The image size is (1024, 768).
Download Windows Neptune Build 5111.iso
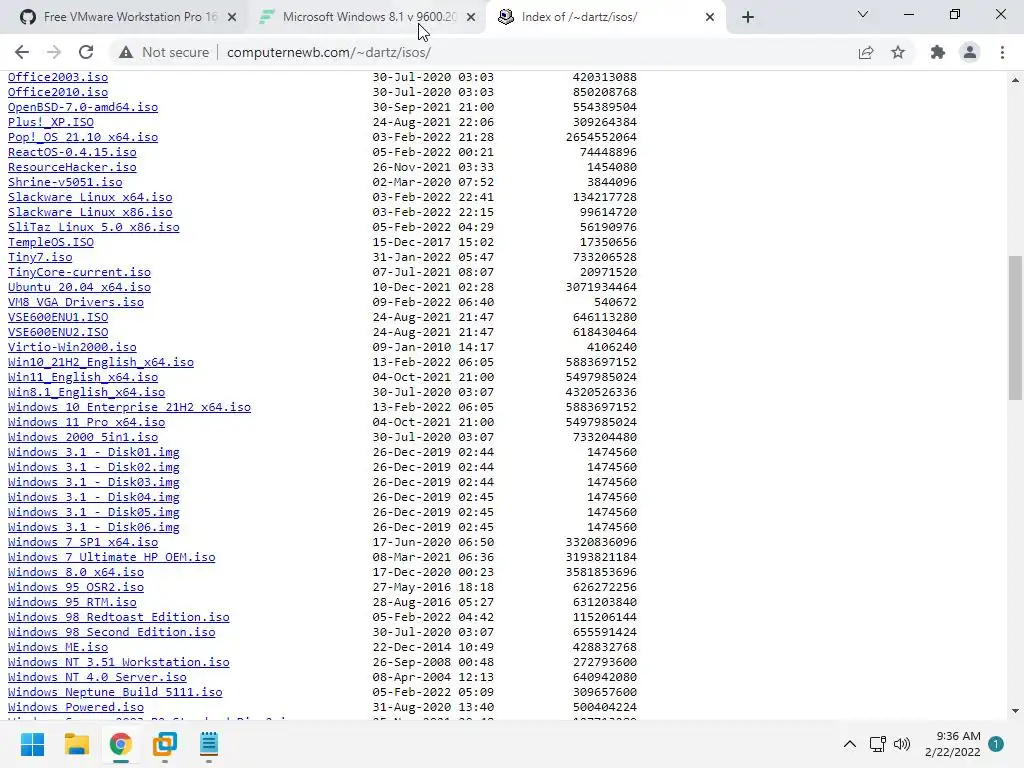pyautogui.click(x=115, y=693)
